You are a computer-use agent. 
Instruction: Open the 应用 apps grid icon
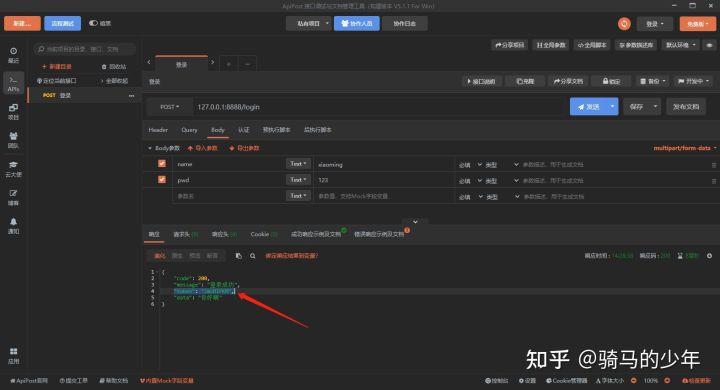[13, 356]
